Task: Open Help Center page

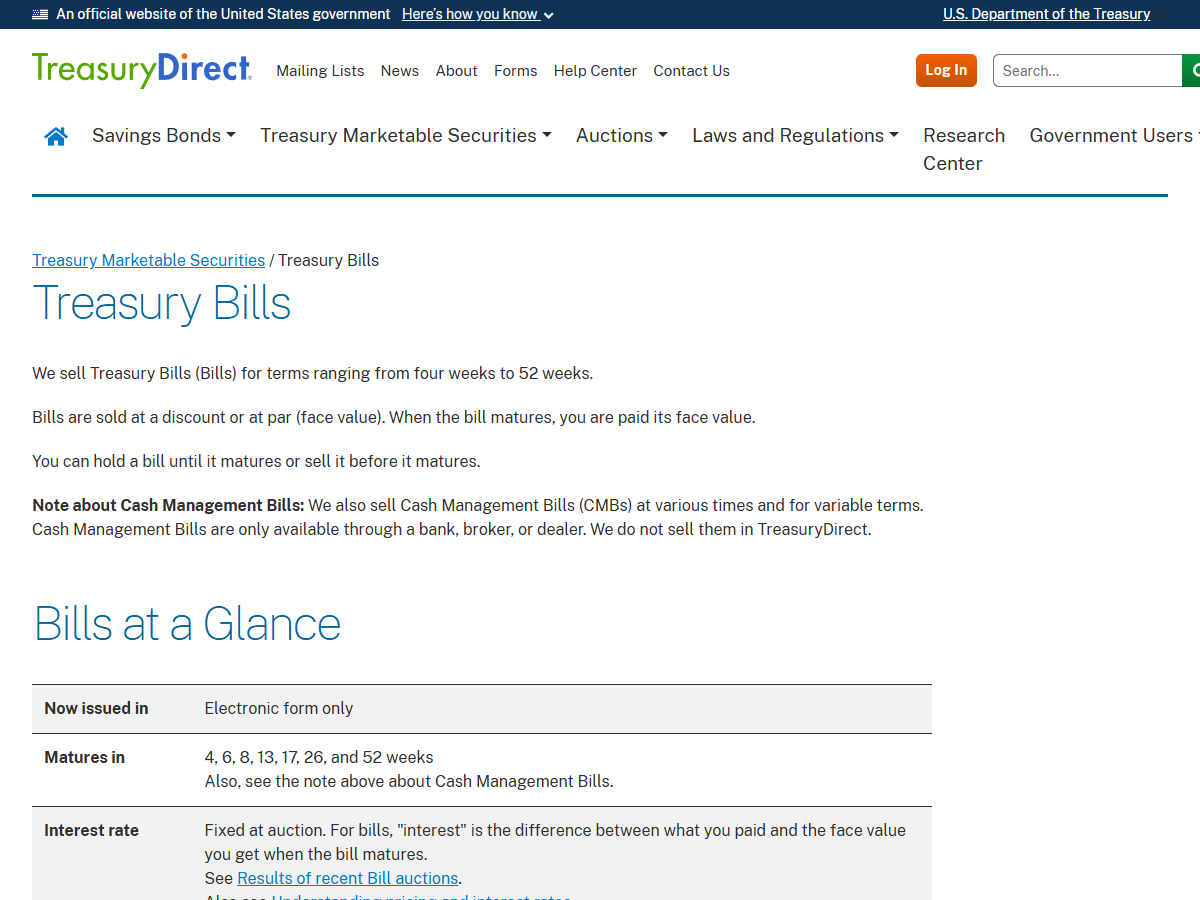Action: pyautogui.click(x=595, y=71)
